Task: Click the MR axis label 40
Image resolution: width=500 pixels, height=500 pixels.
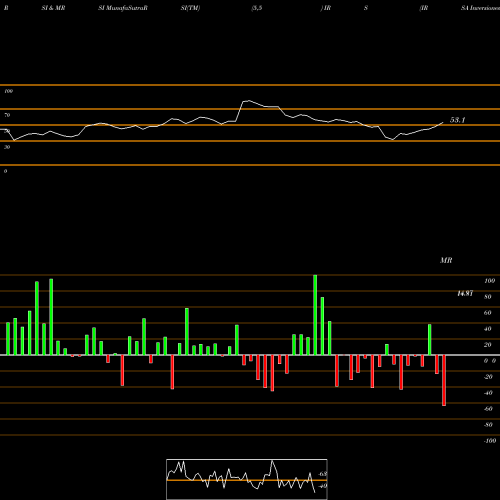Action: pos(488,329)
